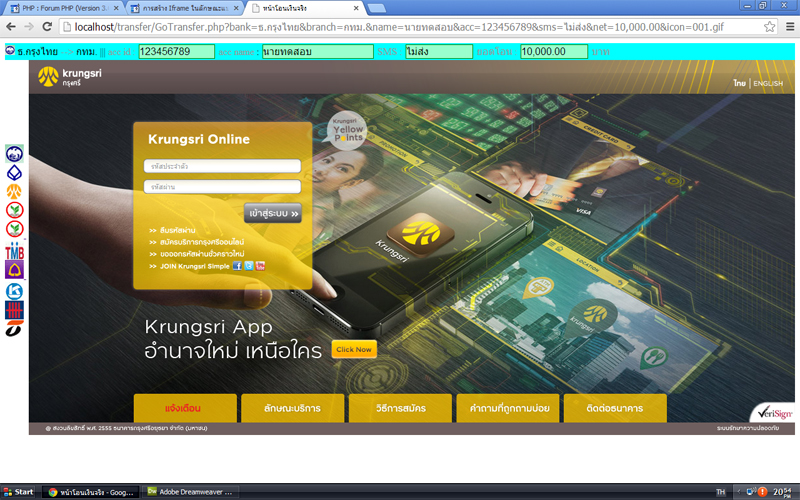Click the Krungsri password field

222,187
